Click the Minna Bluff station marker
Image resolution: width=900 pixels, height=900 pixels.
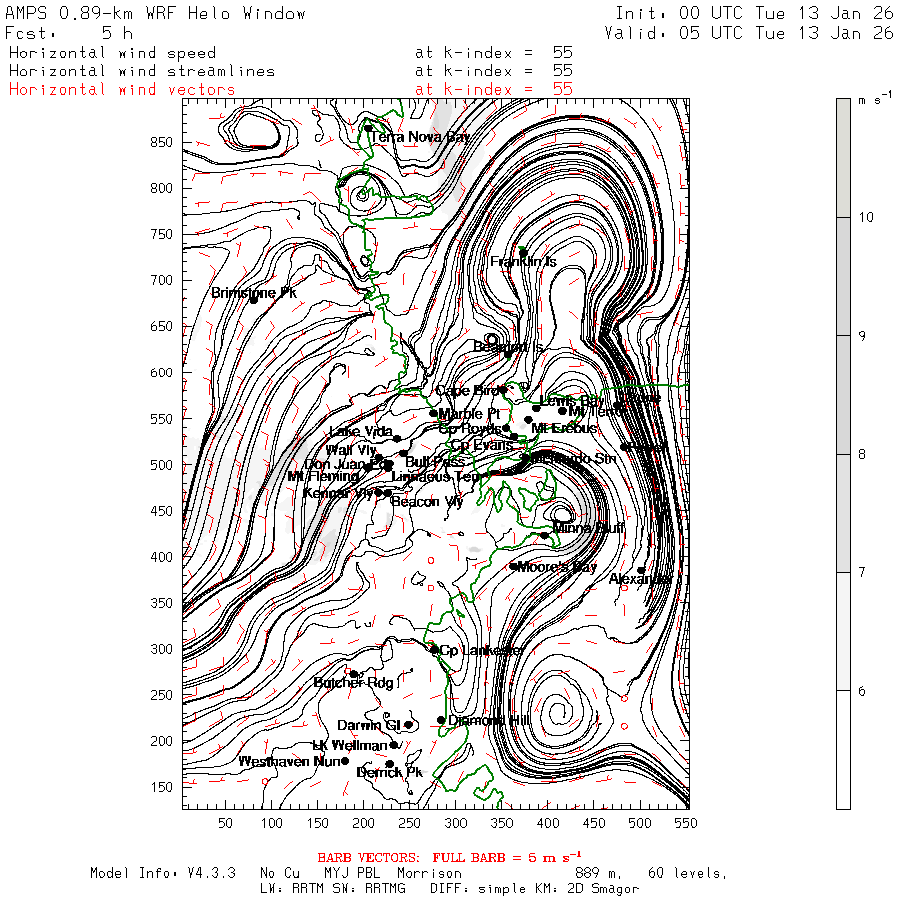point(544,535)
